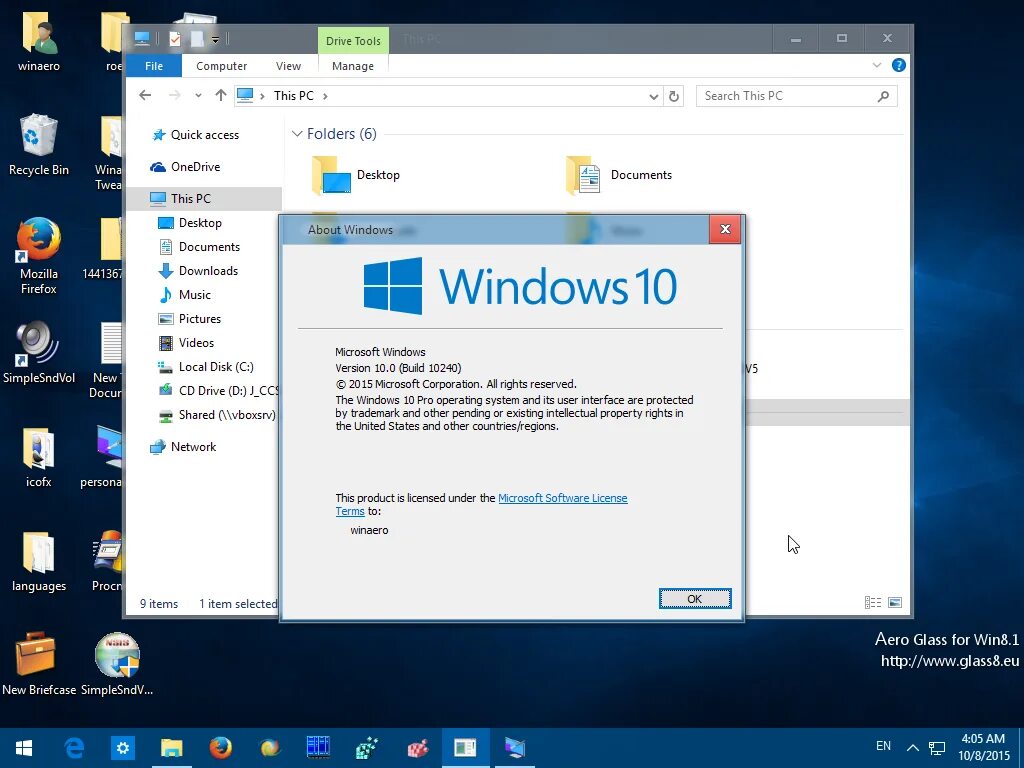This screenshot has width=1024, height=768.
Task: Switch to large icons view layout
Action: tap(895, 603)
